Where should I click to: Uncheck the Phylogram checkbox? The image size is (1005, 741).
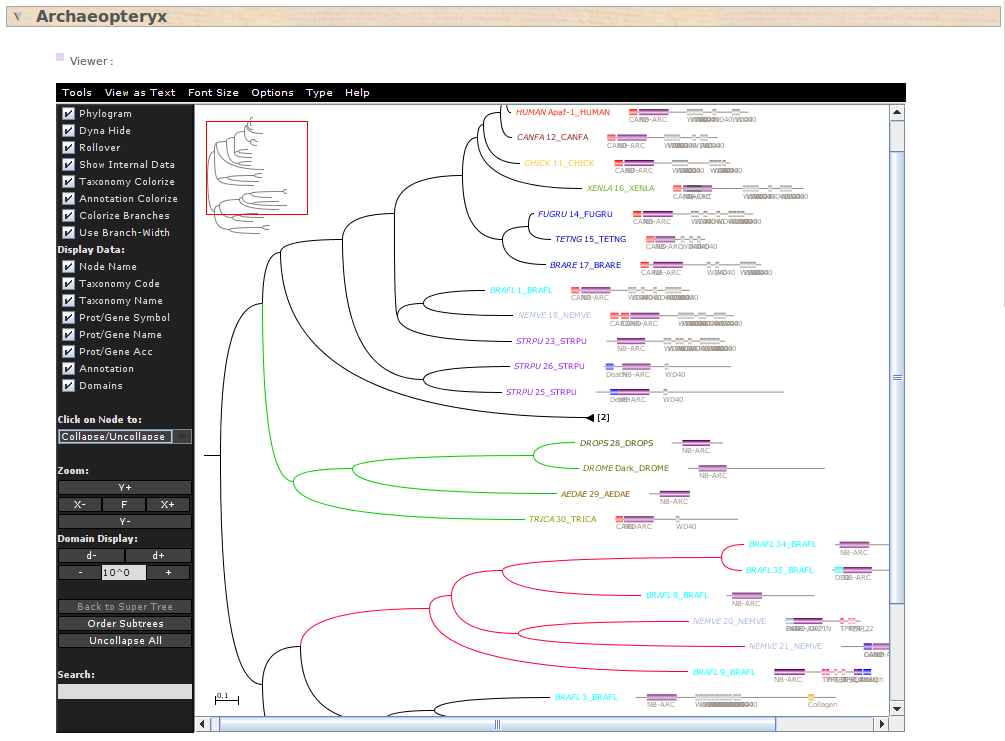click(x=68, y=114)
